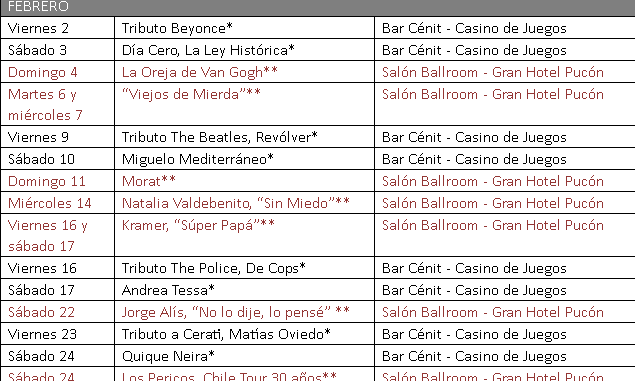This screenshot has height=381, width=635.
Task: Click Tributo The Police, De Cops cell
Action: [245, 268]
